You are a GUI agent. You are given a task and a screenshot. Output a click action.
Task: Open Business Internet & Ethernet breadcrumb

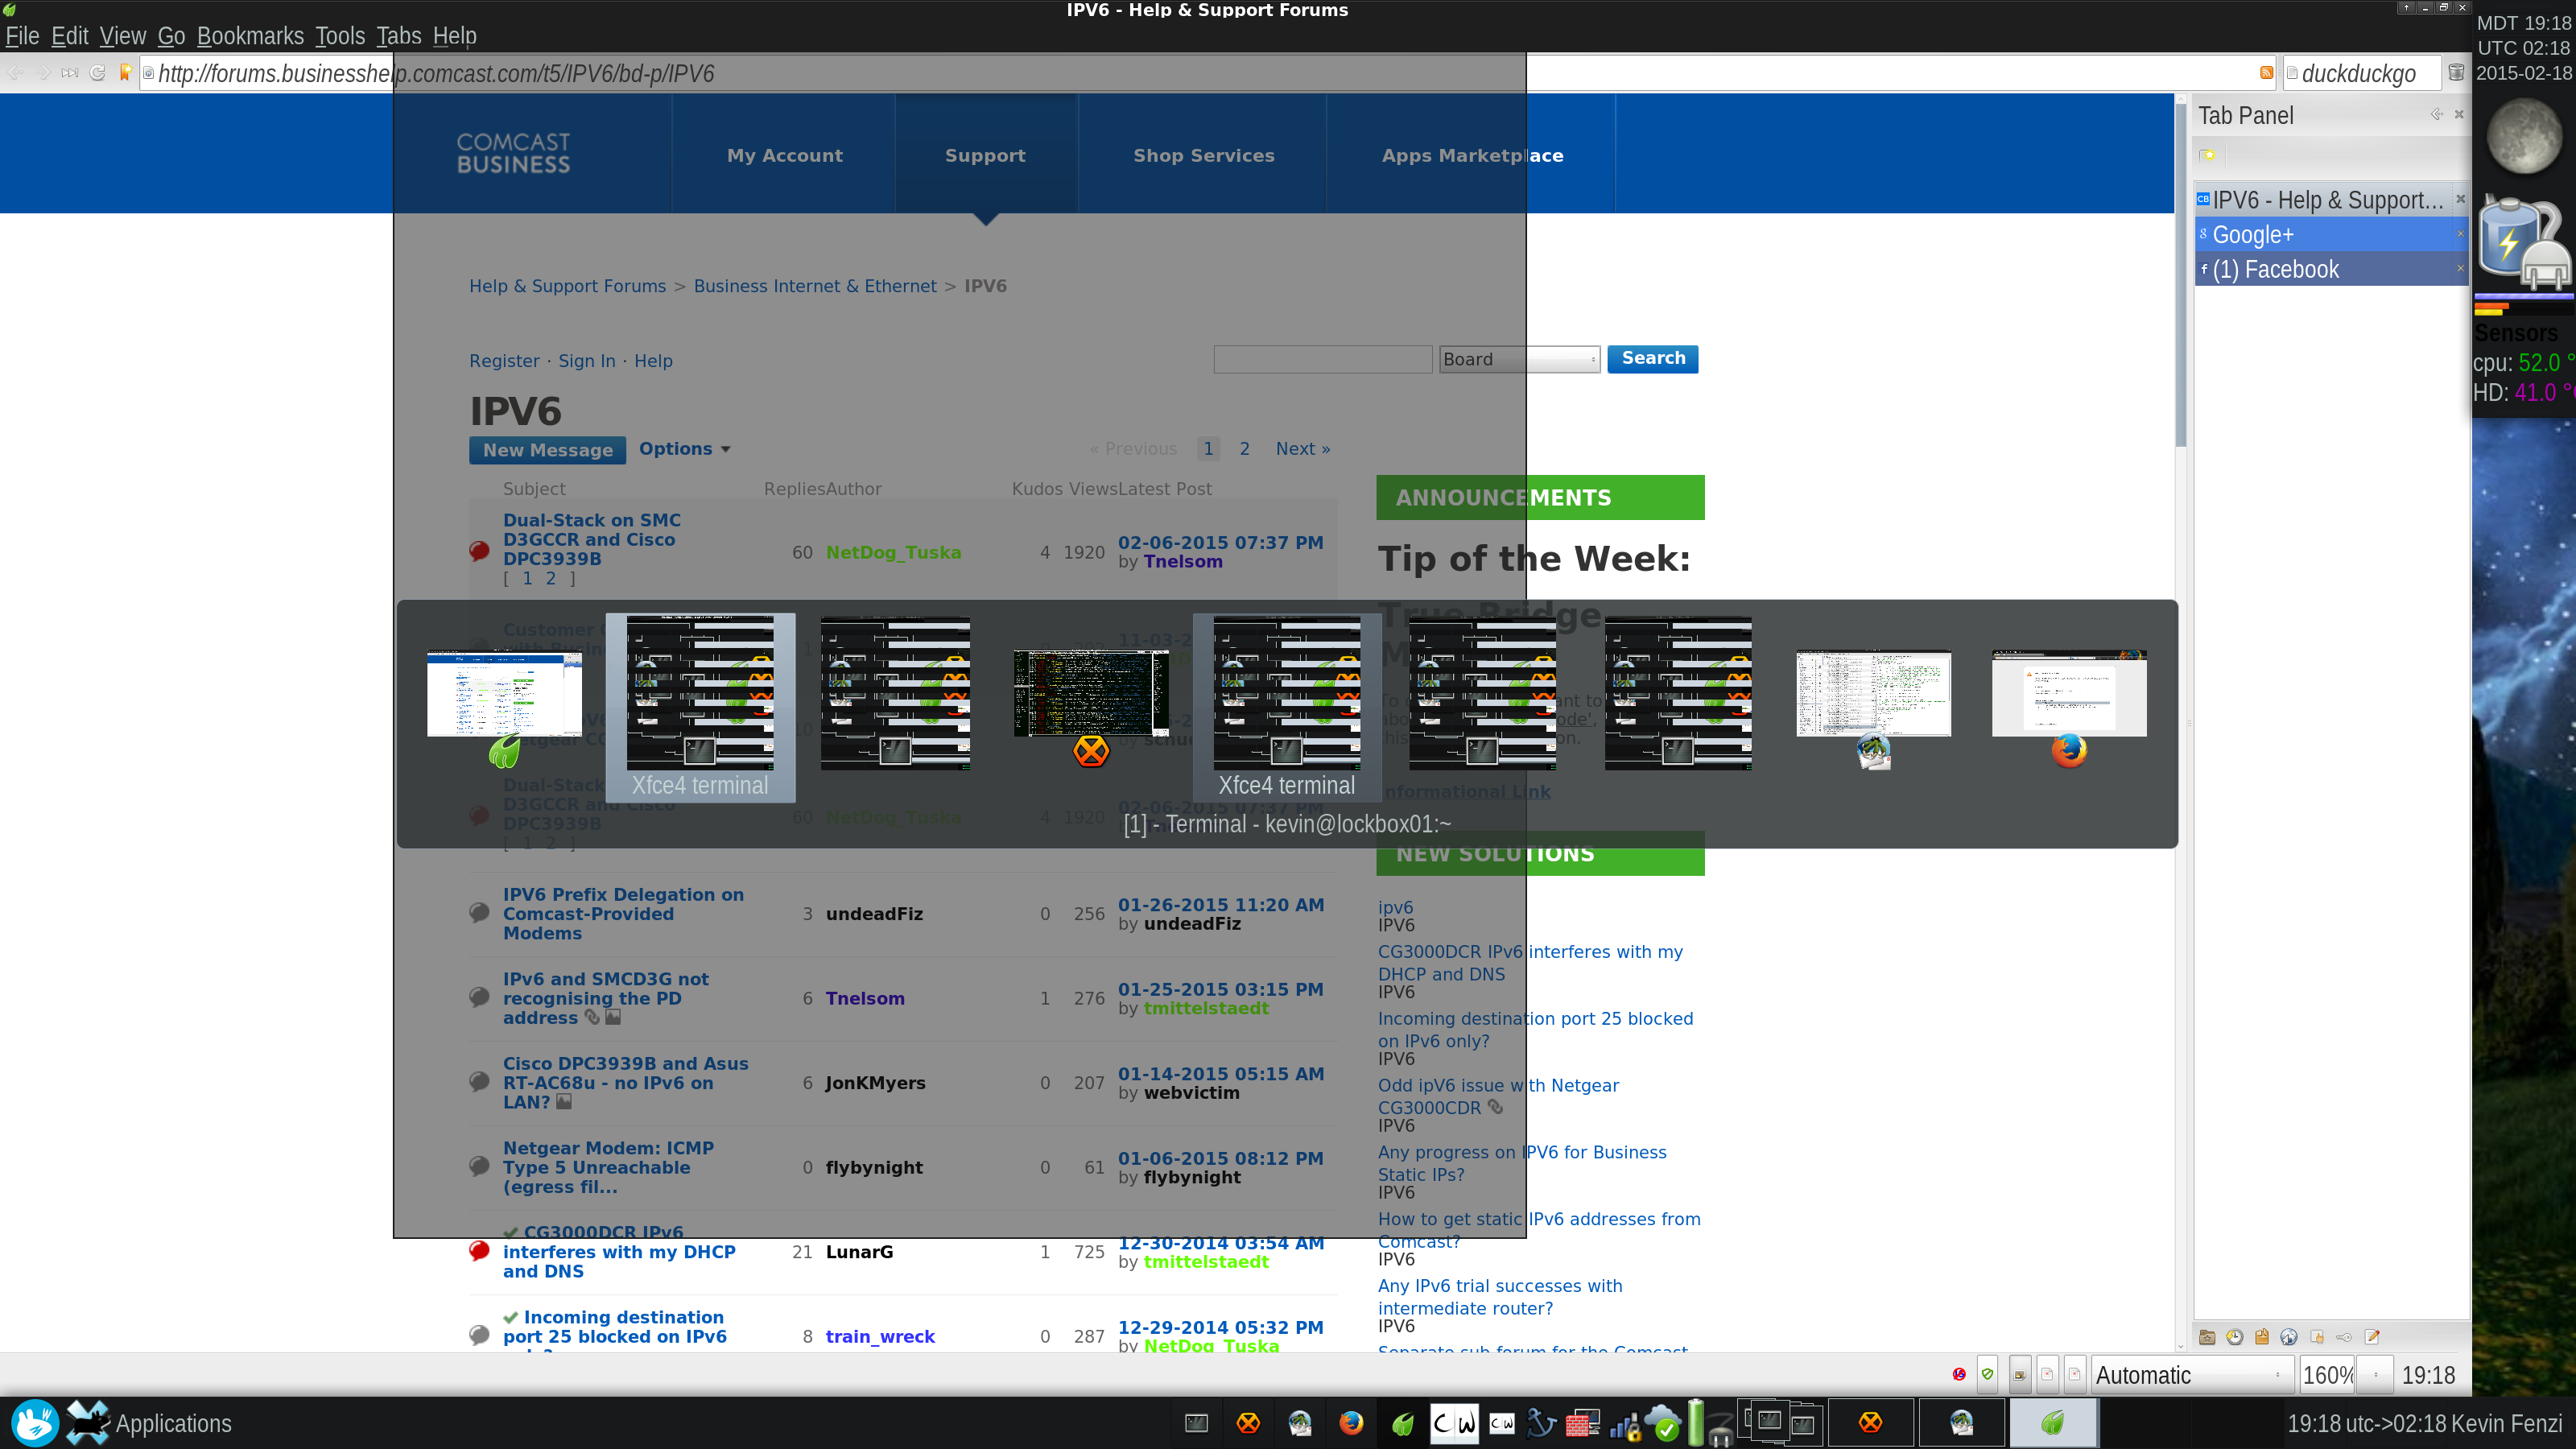pyautogui.click(x=815, y=286)
